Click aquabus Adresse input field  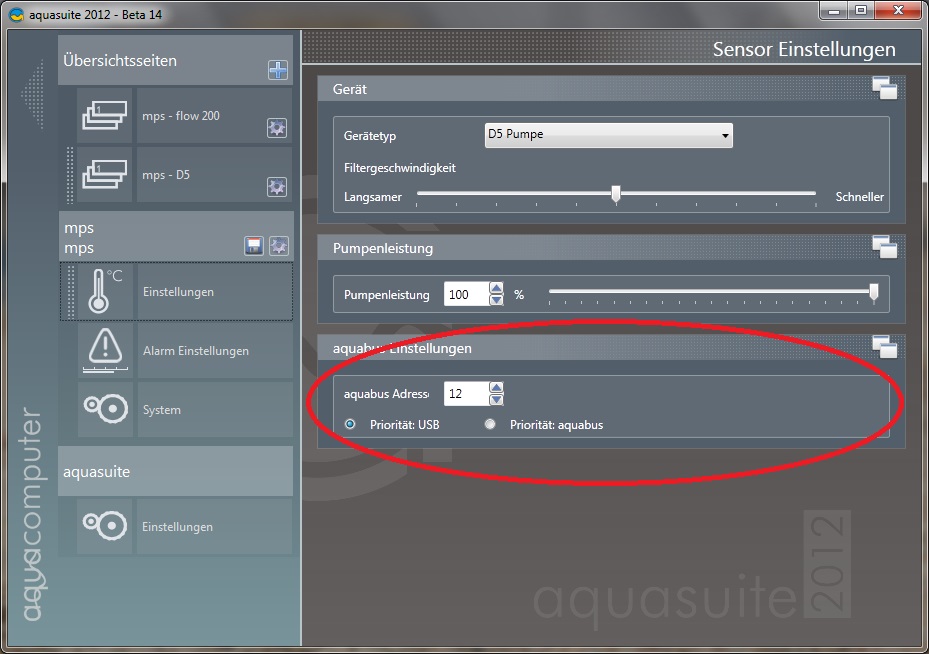tap(466, 394)
